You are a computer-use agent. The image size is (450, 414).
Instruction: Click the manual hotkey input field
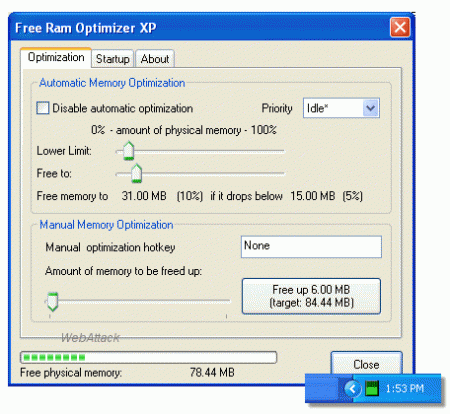coord(311,247)
